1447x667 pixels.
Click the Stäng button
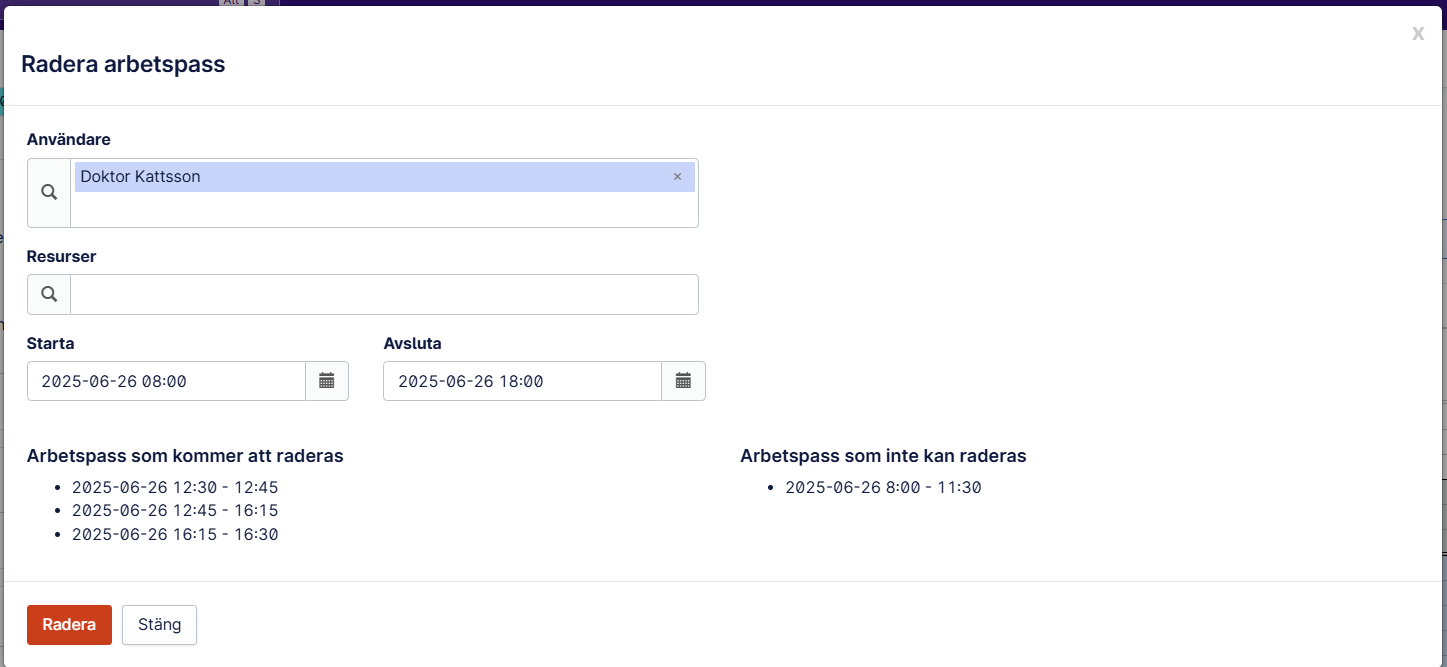pos(159,625)
